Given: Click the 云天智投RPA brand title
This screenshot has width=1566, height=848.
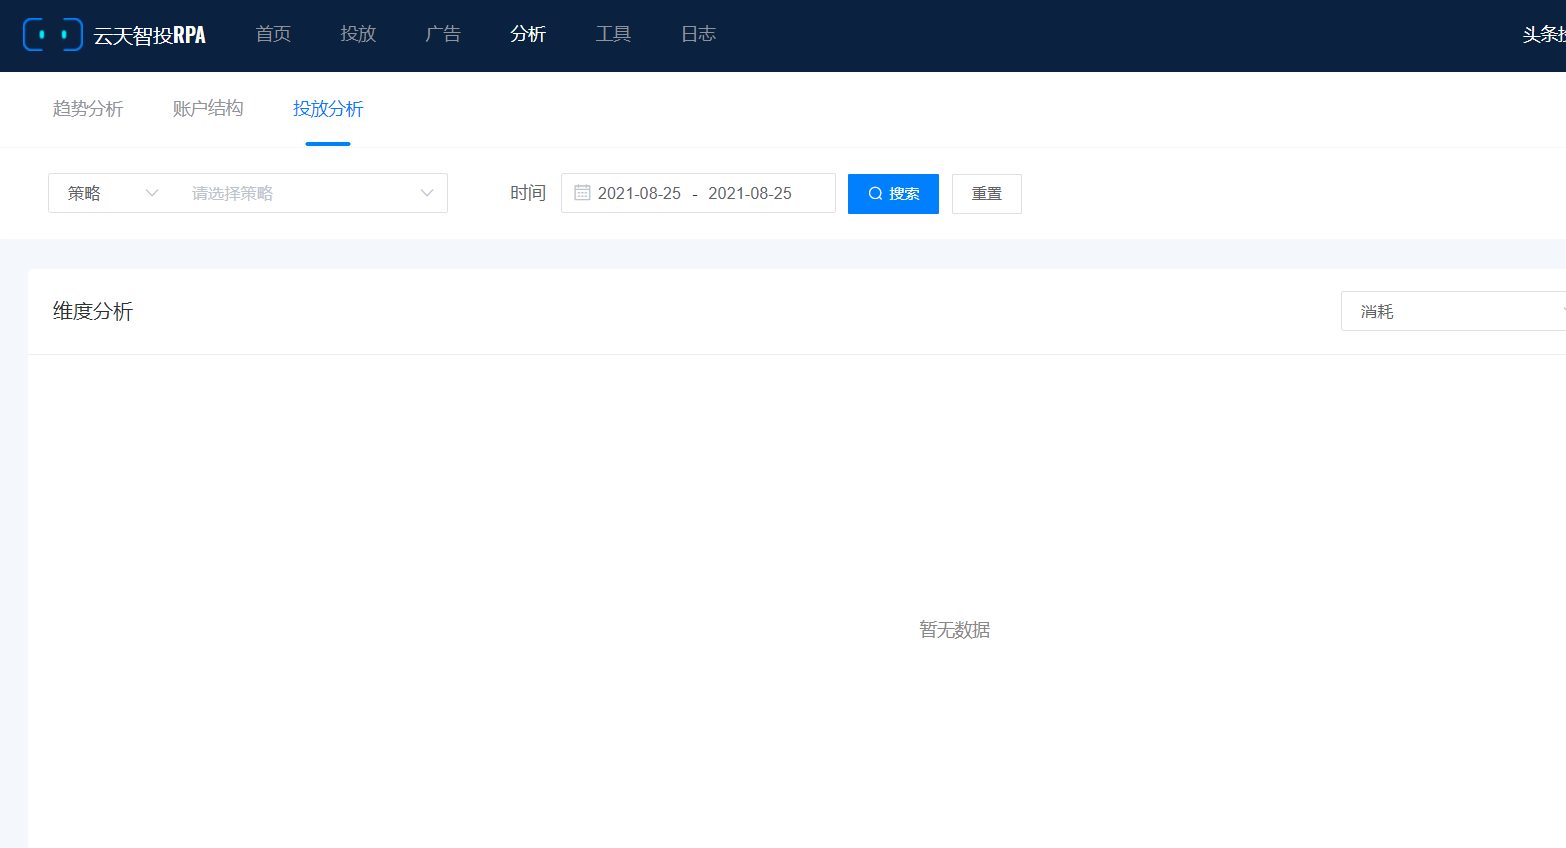Looking at the screenshot, I should pyautogui.click(x=150, y=35).
